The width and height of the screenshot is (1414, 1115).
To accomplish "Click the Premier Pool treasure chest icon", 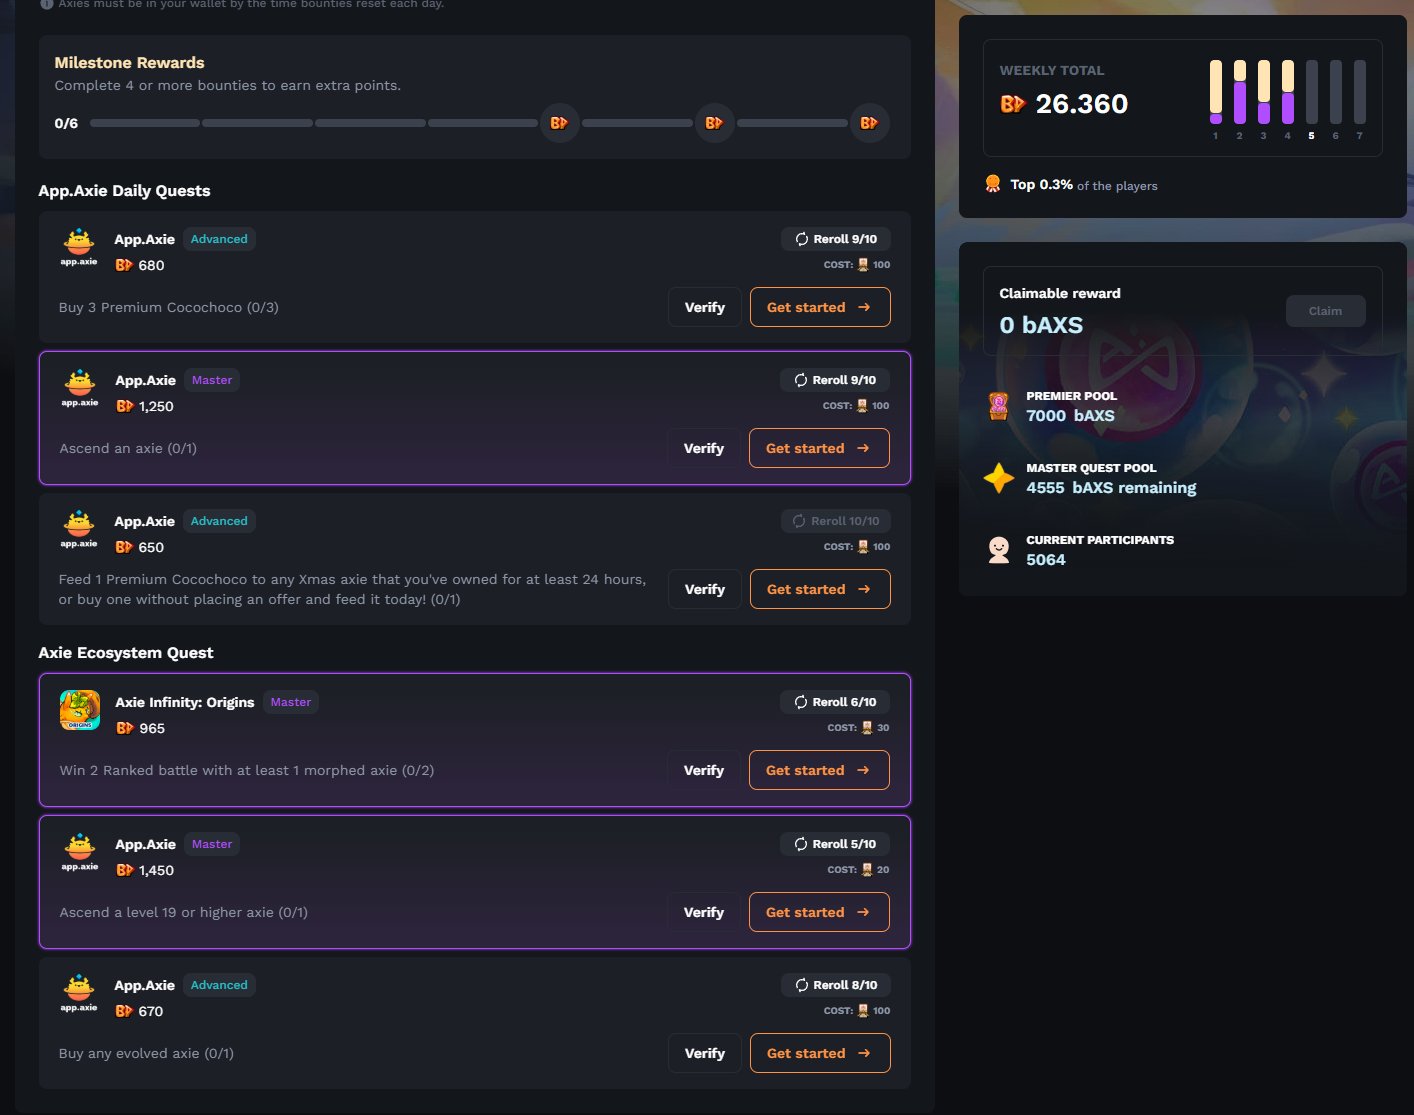I will pos(998,406).
